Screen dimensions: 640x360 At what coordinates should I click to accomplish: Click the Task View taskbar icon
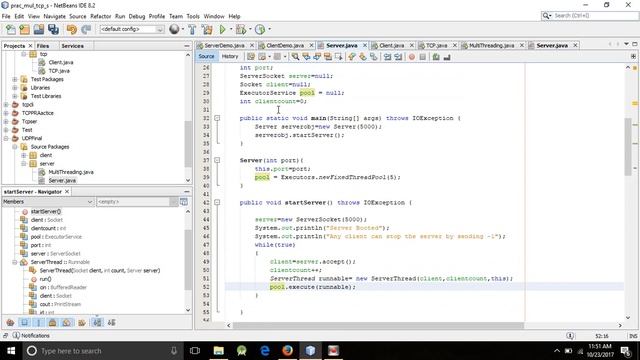195,351
